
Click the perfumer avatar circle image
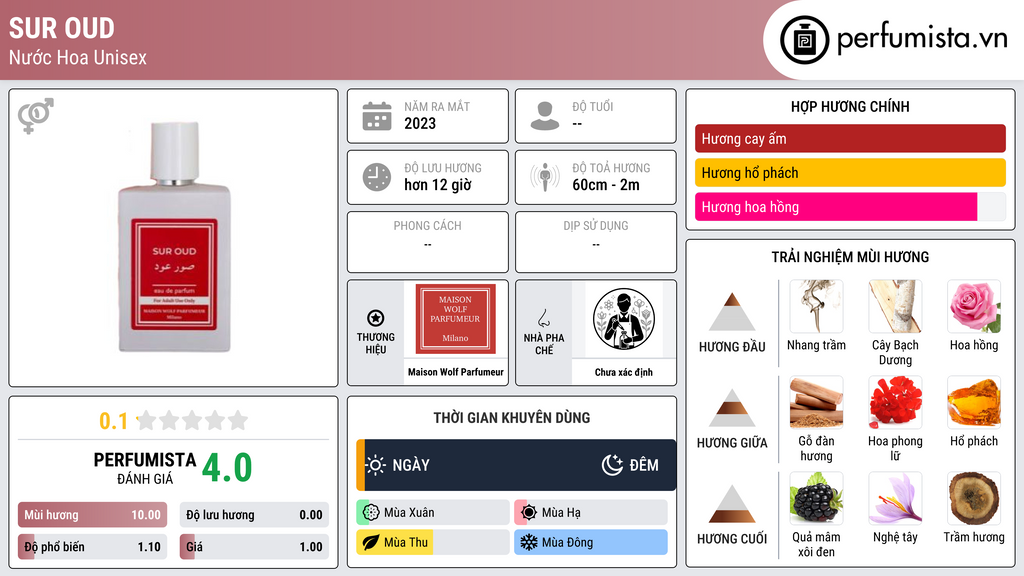click(x=624, y=319)
